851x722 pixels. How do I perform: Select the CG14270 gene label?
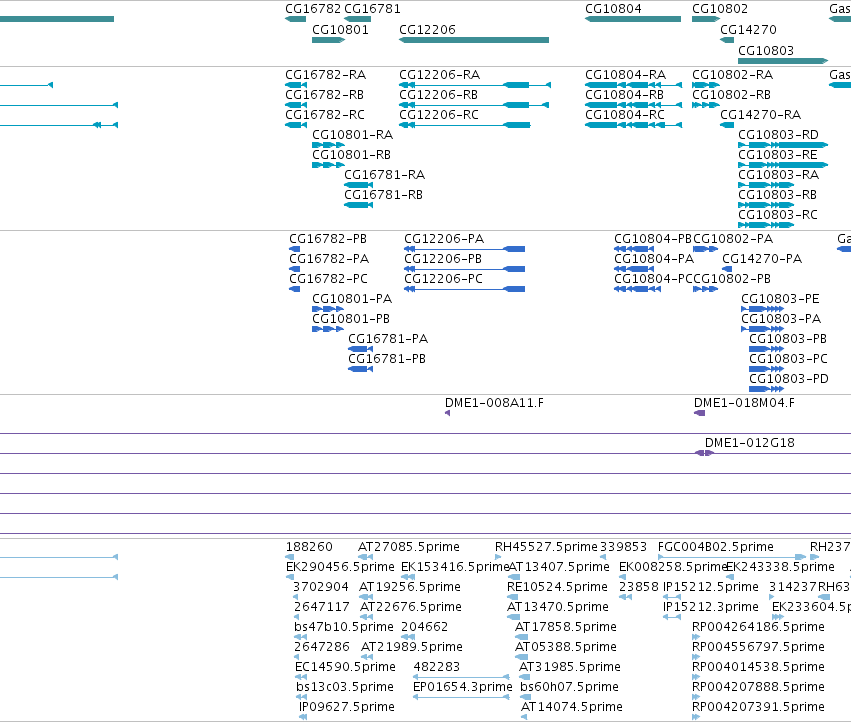point(748,30)
